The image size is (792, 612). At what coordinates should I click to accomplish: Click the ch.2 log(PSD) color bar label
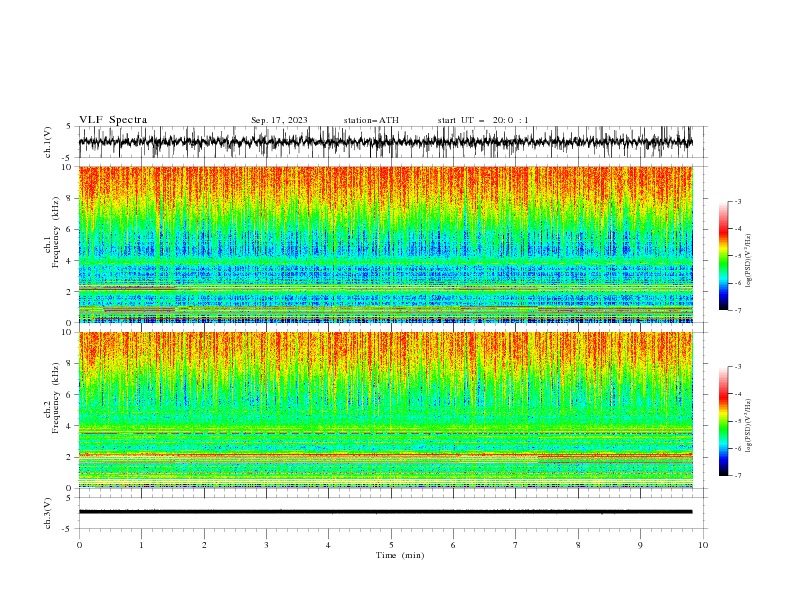(749, 425)
